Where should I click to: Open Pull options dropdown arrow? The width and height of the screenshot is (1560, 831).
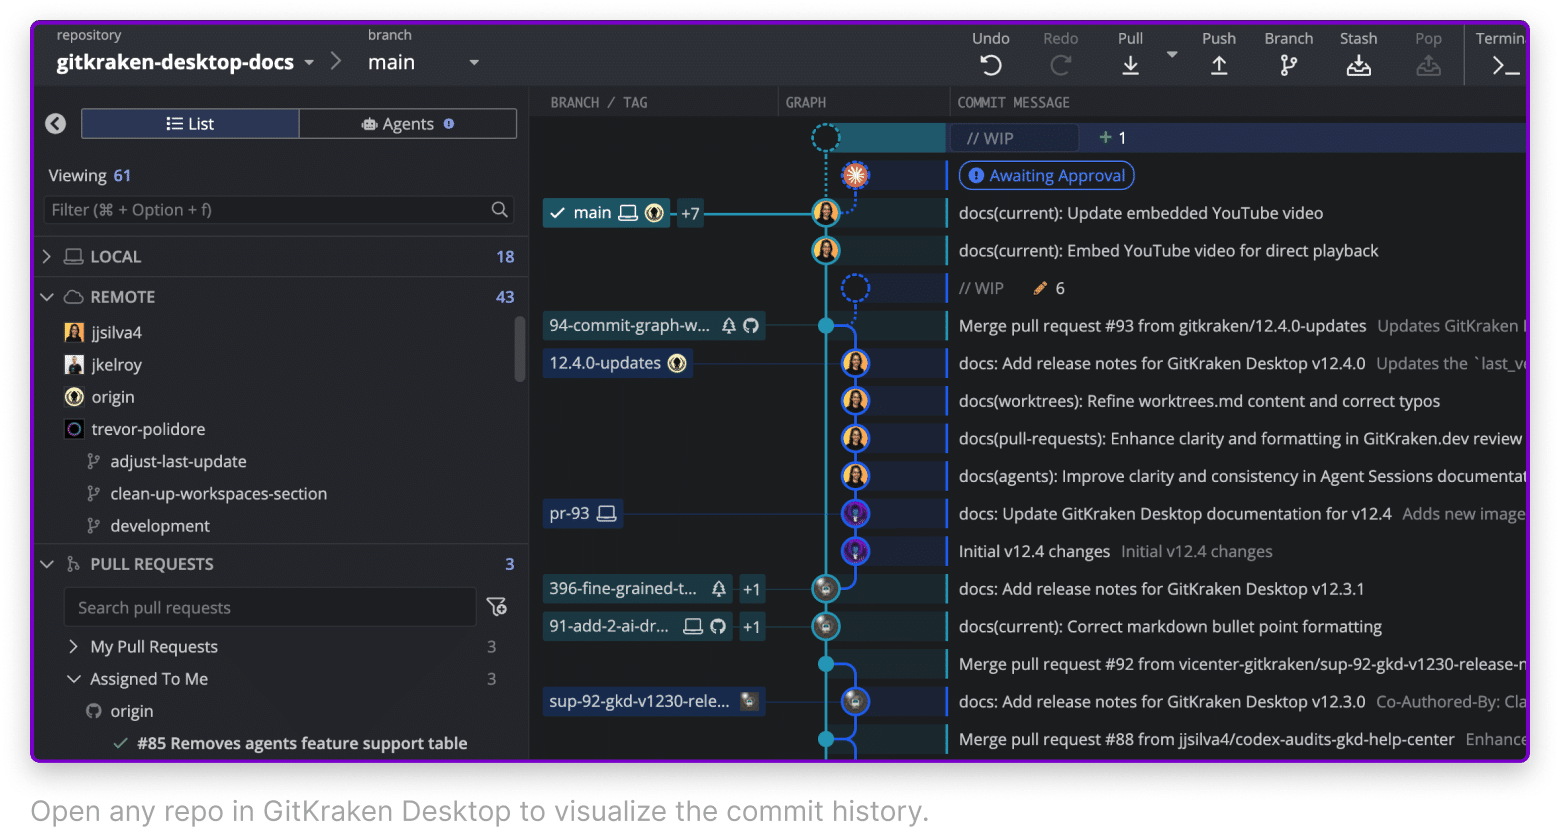tap(1172, 55)
